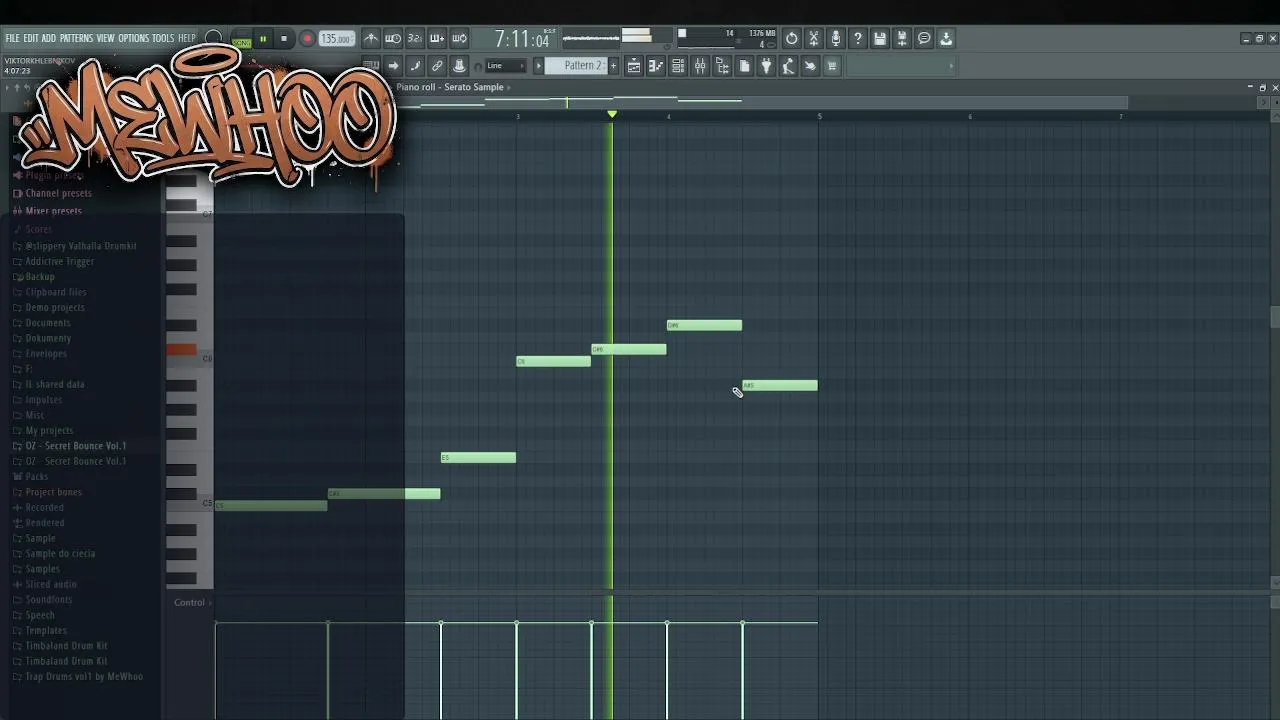Open the question mark help icon

click(858, 39)
